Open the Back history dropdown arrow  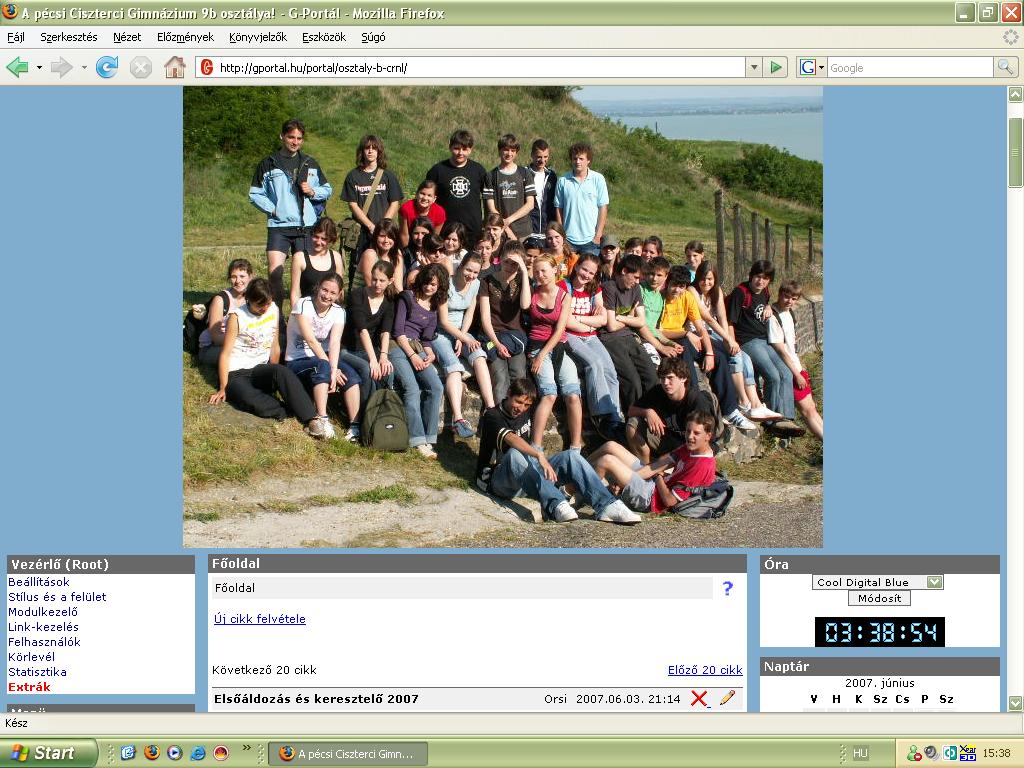(x=39, y=67)
